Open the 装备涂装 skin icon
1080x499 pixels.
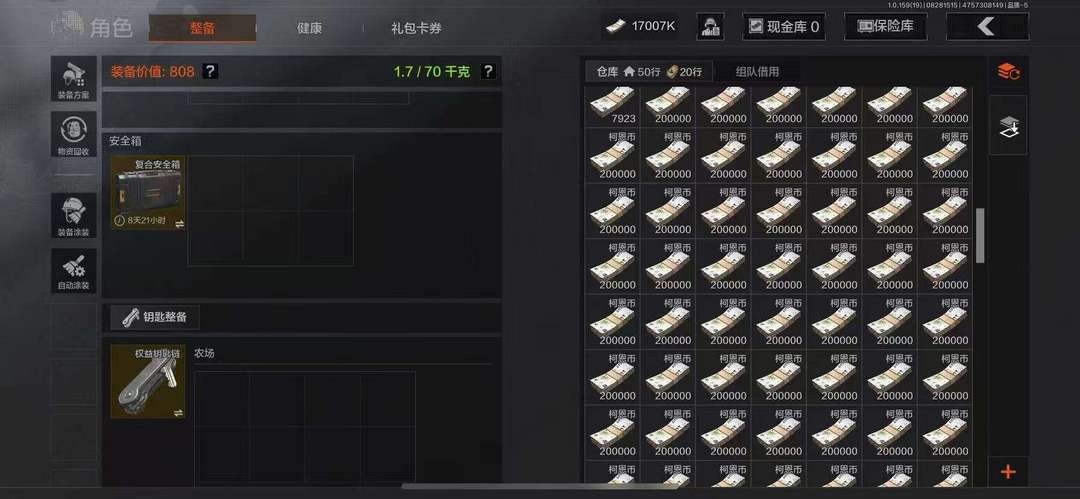pos(74,216)
